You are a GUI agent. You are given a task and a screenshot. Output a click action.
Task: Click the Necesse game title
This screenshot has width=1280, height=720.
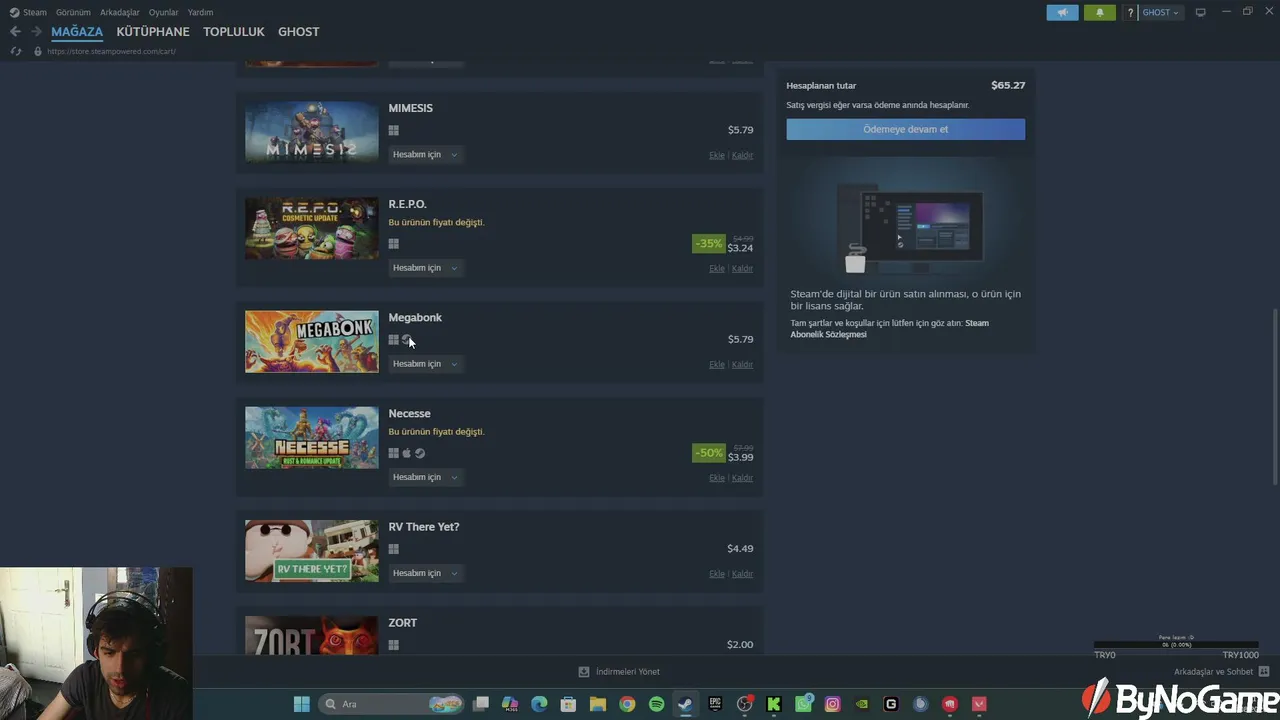click(409, 414)
